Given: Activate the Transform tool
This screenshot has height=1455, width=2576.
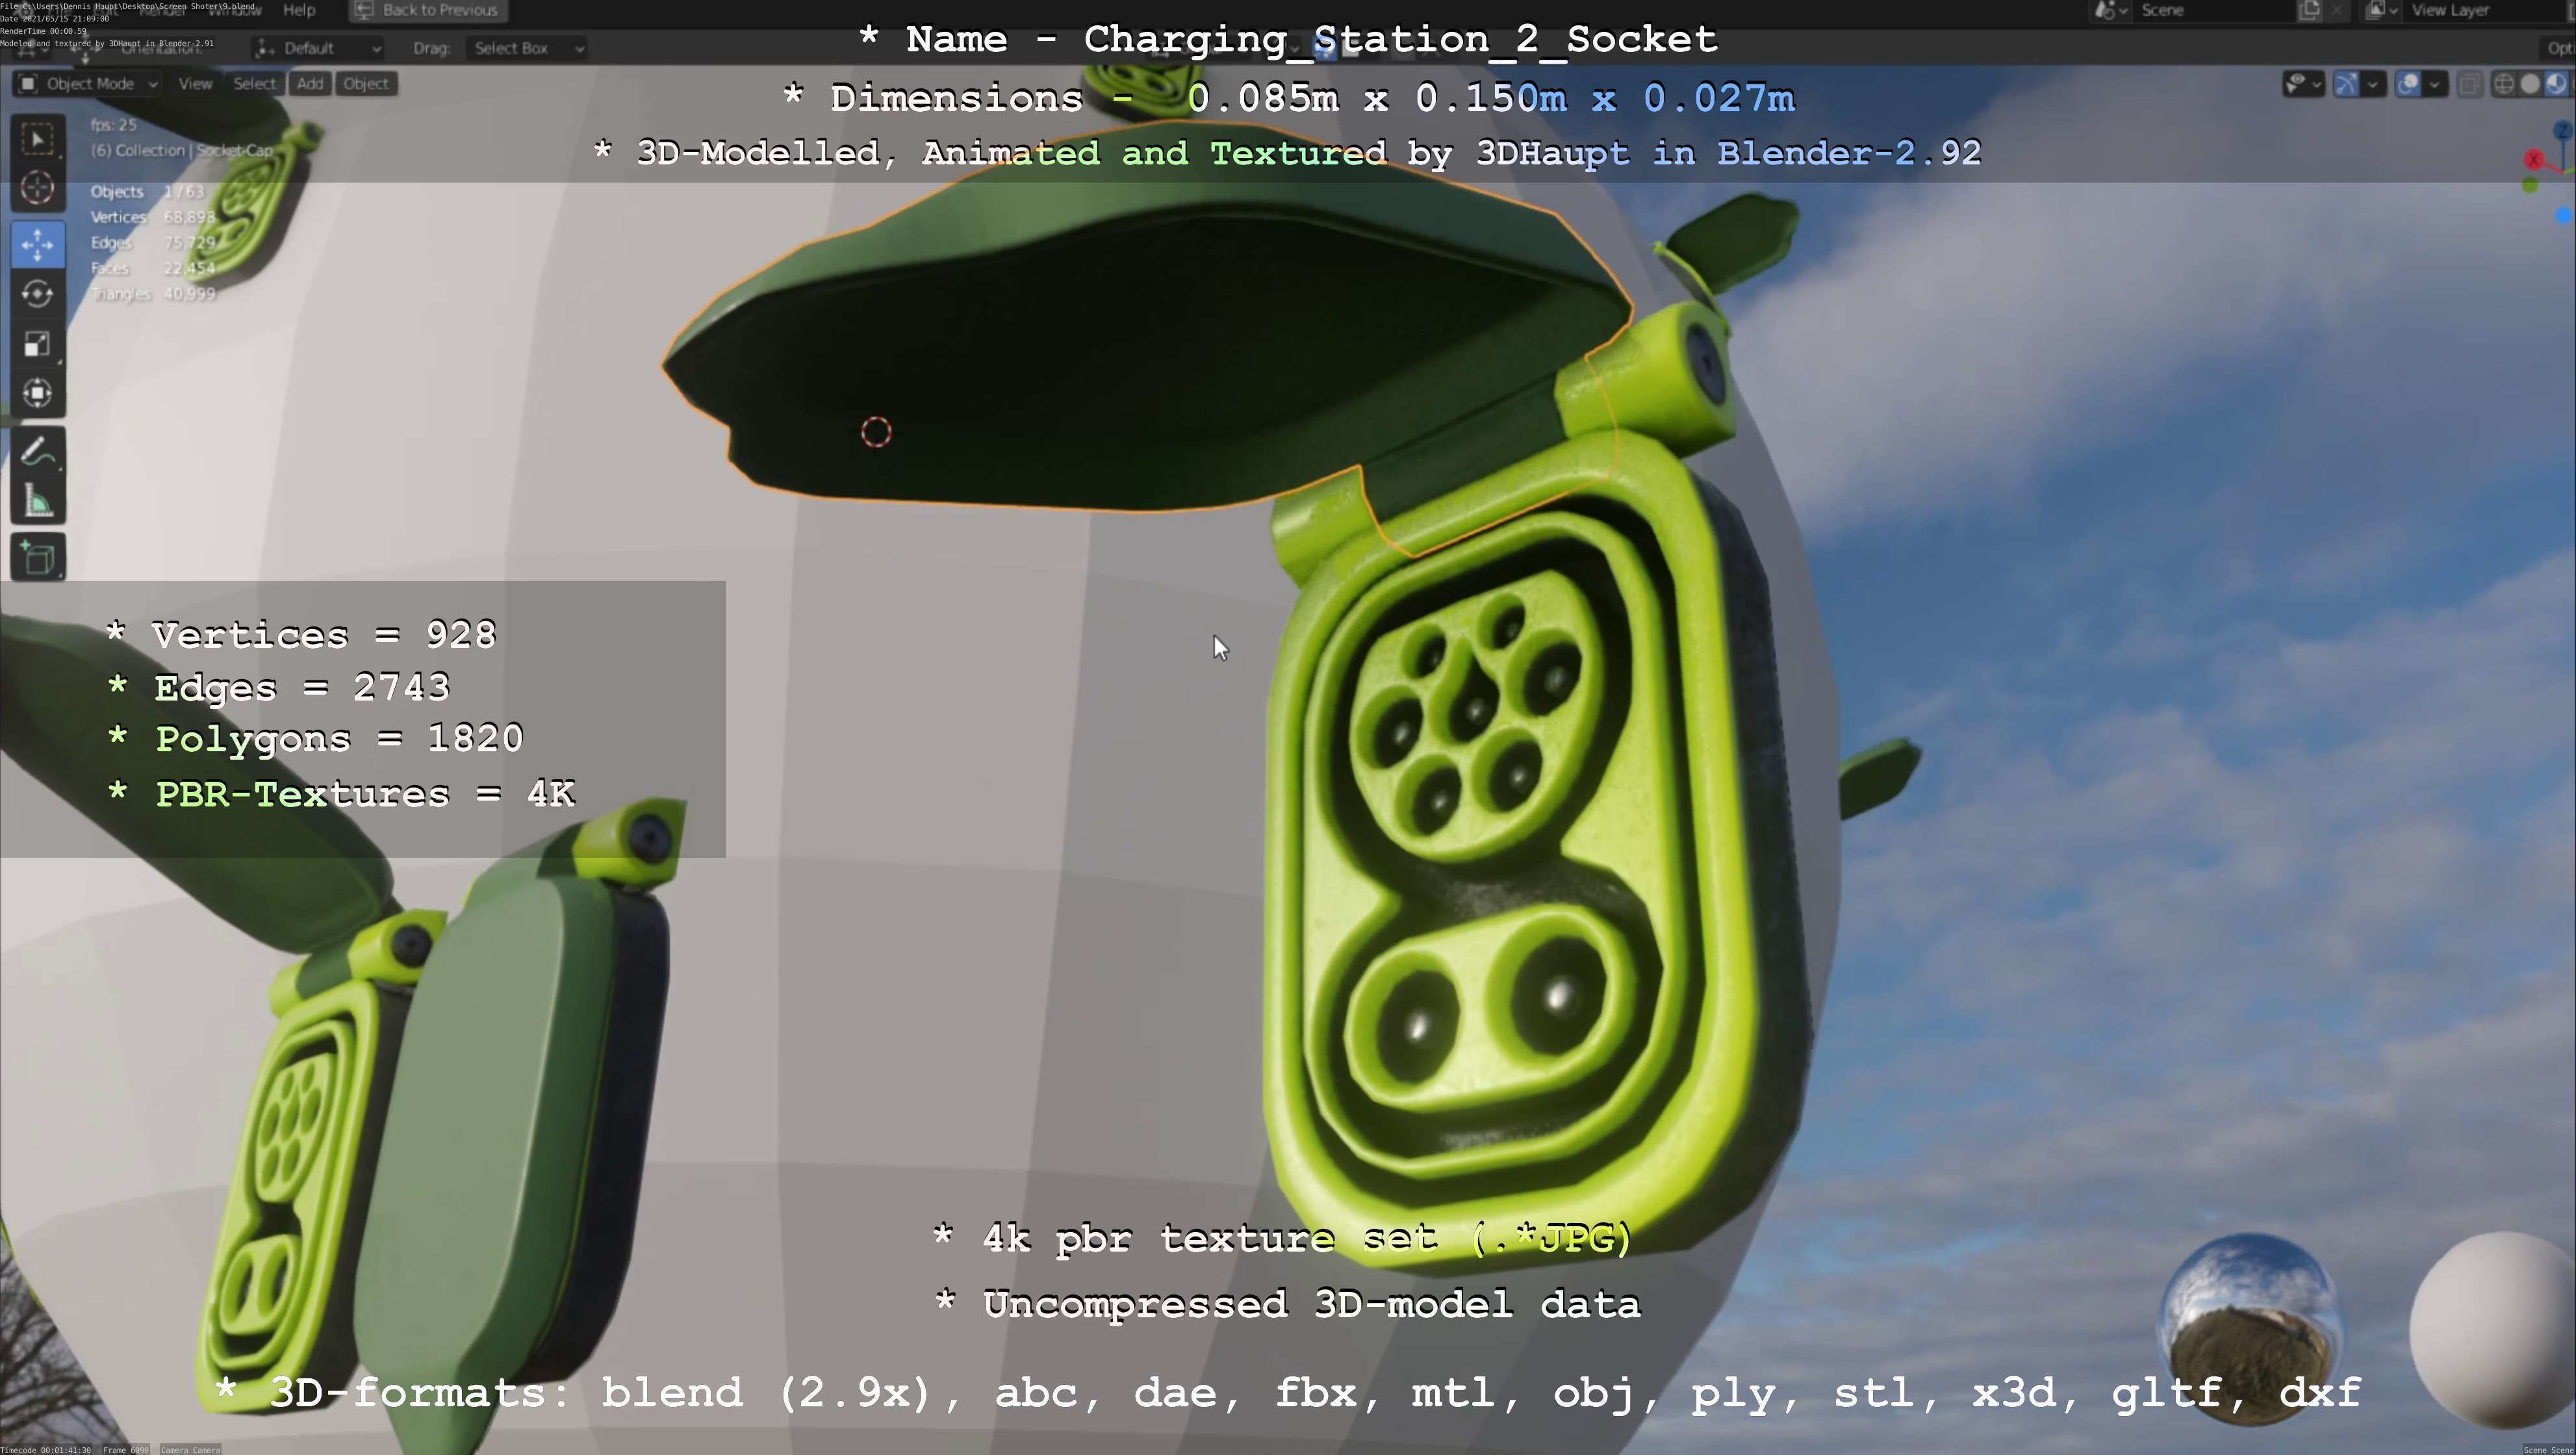Looking at the screenshot, I should pos(38,393).
